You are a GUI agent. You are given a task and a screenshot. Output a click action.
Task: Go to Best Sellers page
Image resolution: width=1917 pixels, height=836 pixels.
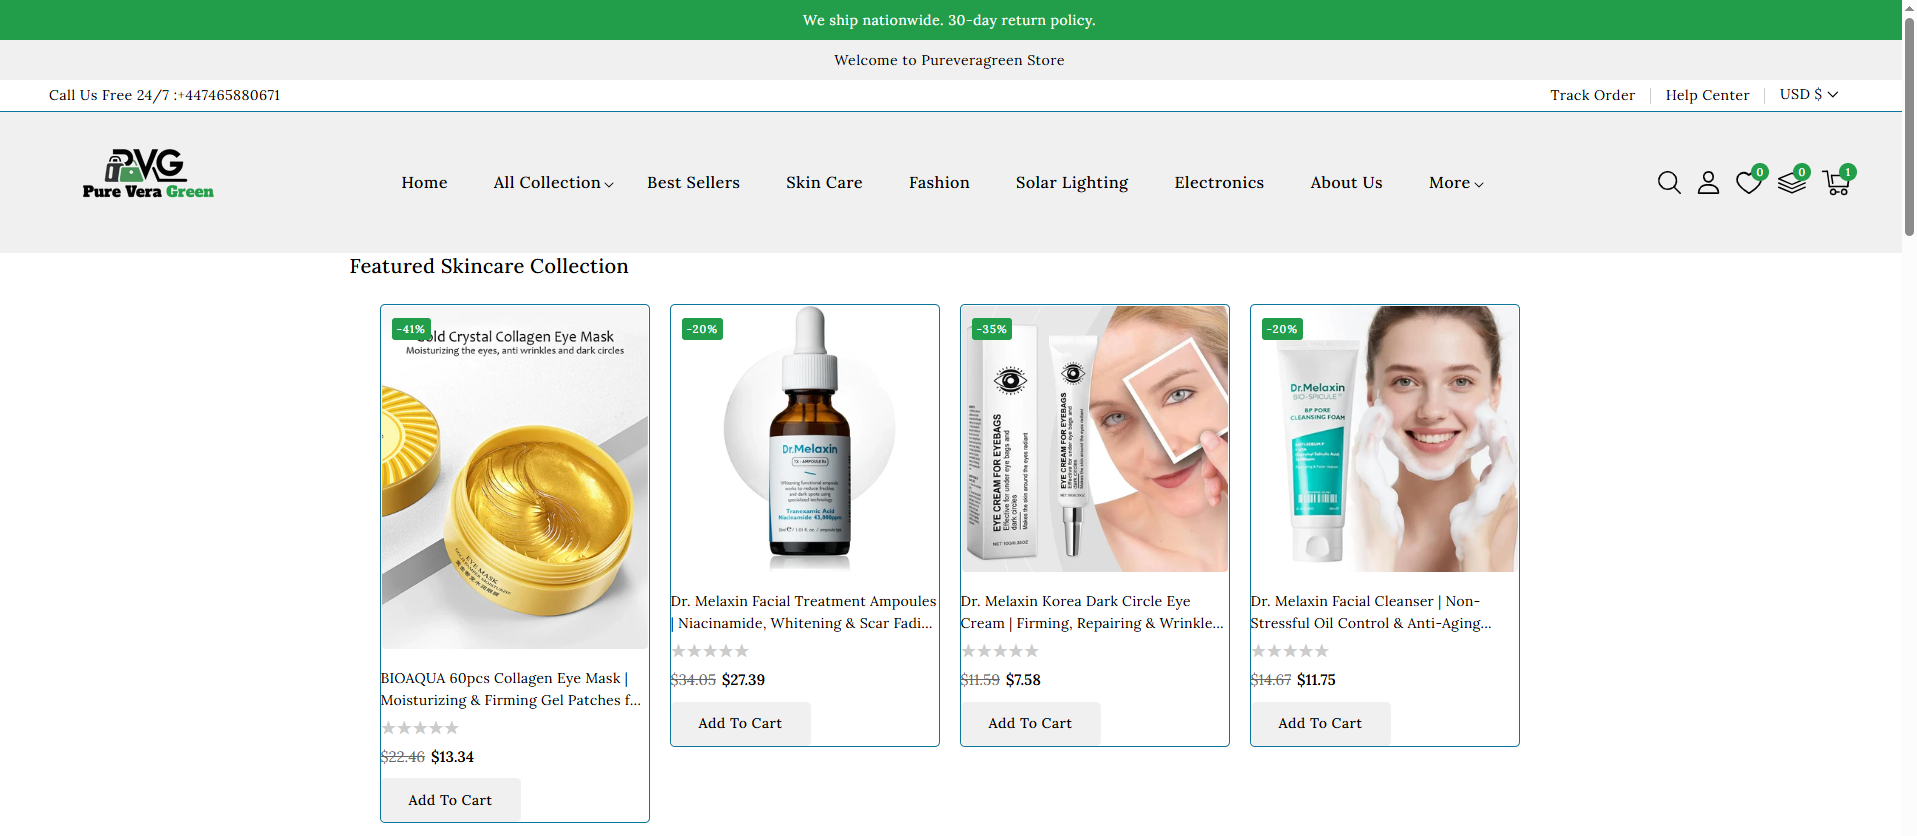693,183
